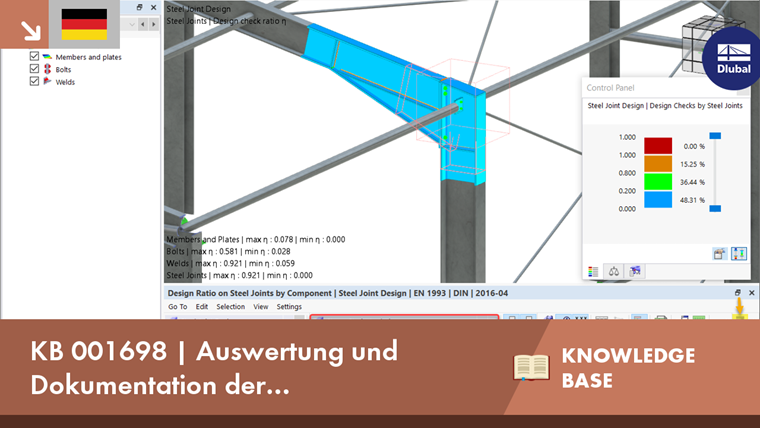Viewport: 760px width, 428px height.
Task: Click the blue legend color swatch
Action: pos(658,199)
